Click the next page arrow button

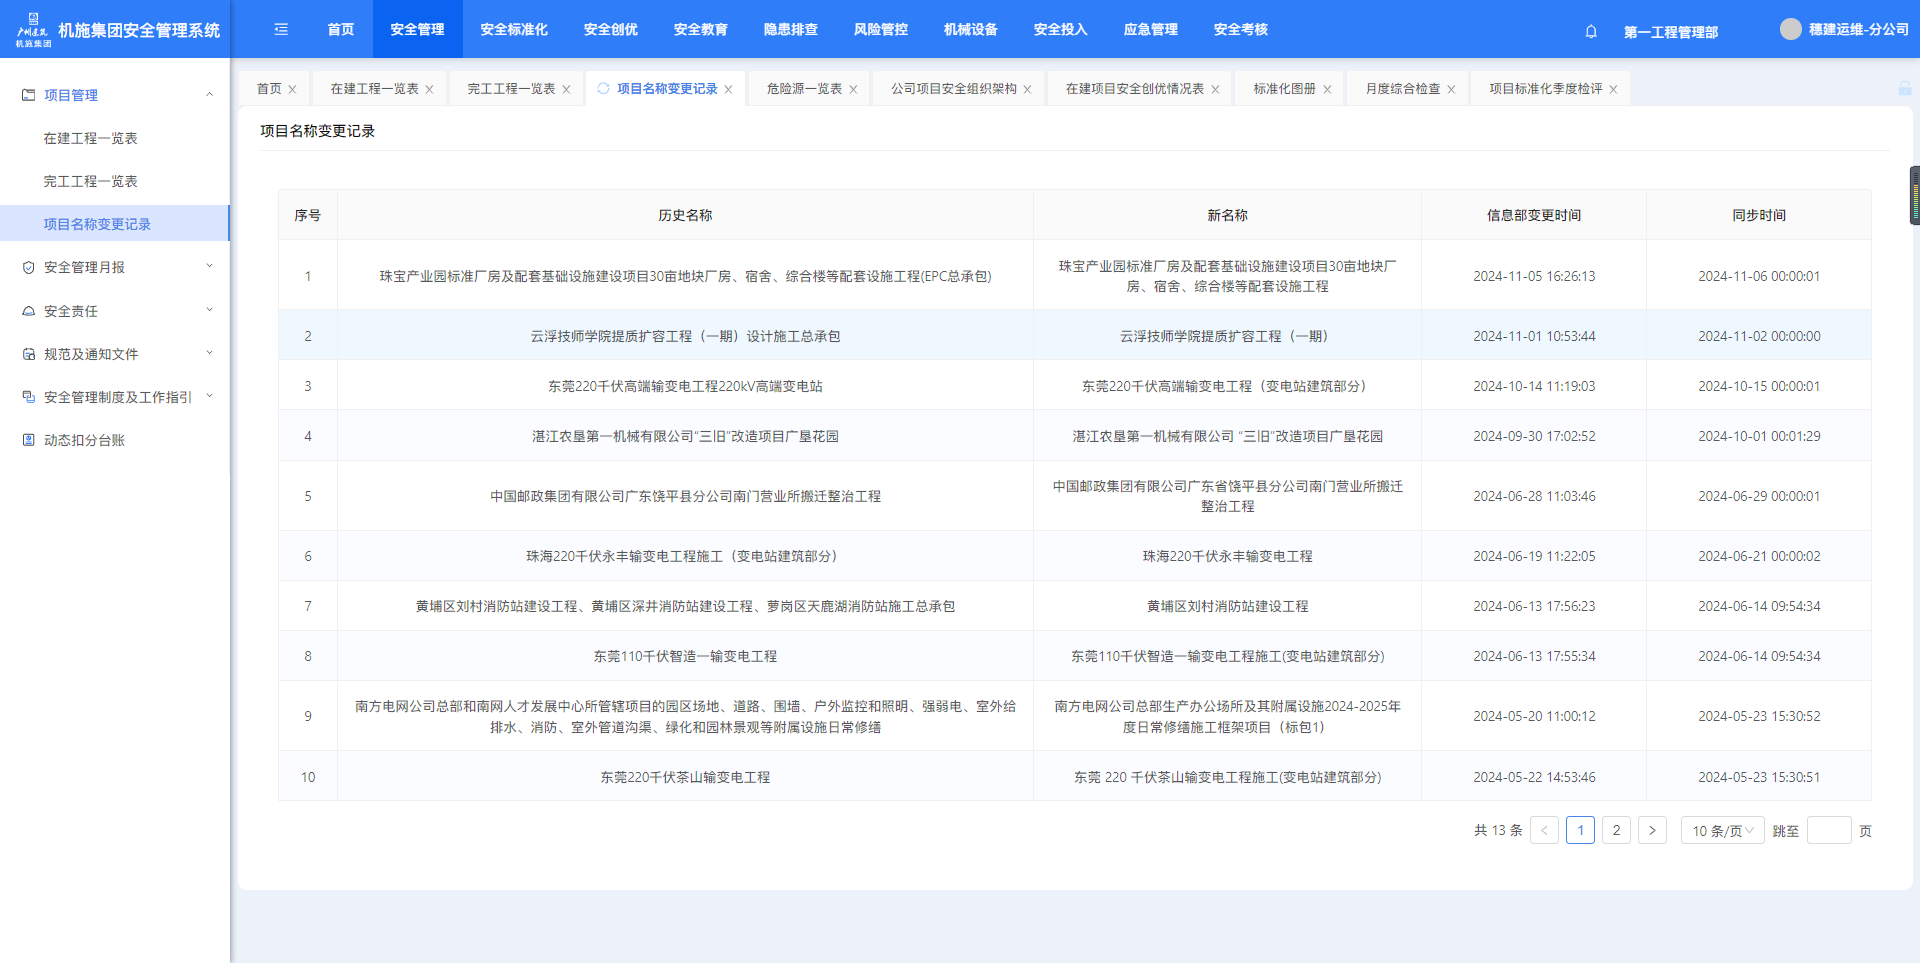tap(1652, 830)
